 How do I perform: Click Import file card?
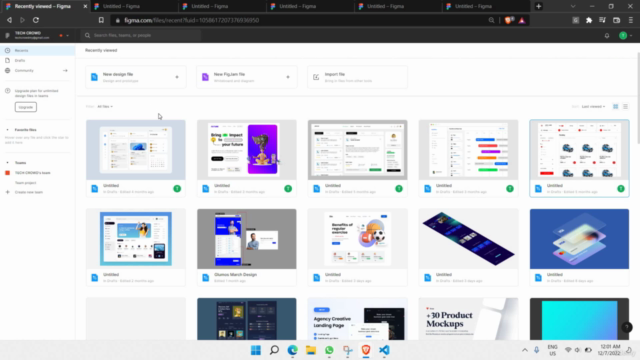click(357, 77)
